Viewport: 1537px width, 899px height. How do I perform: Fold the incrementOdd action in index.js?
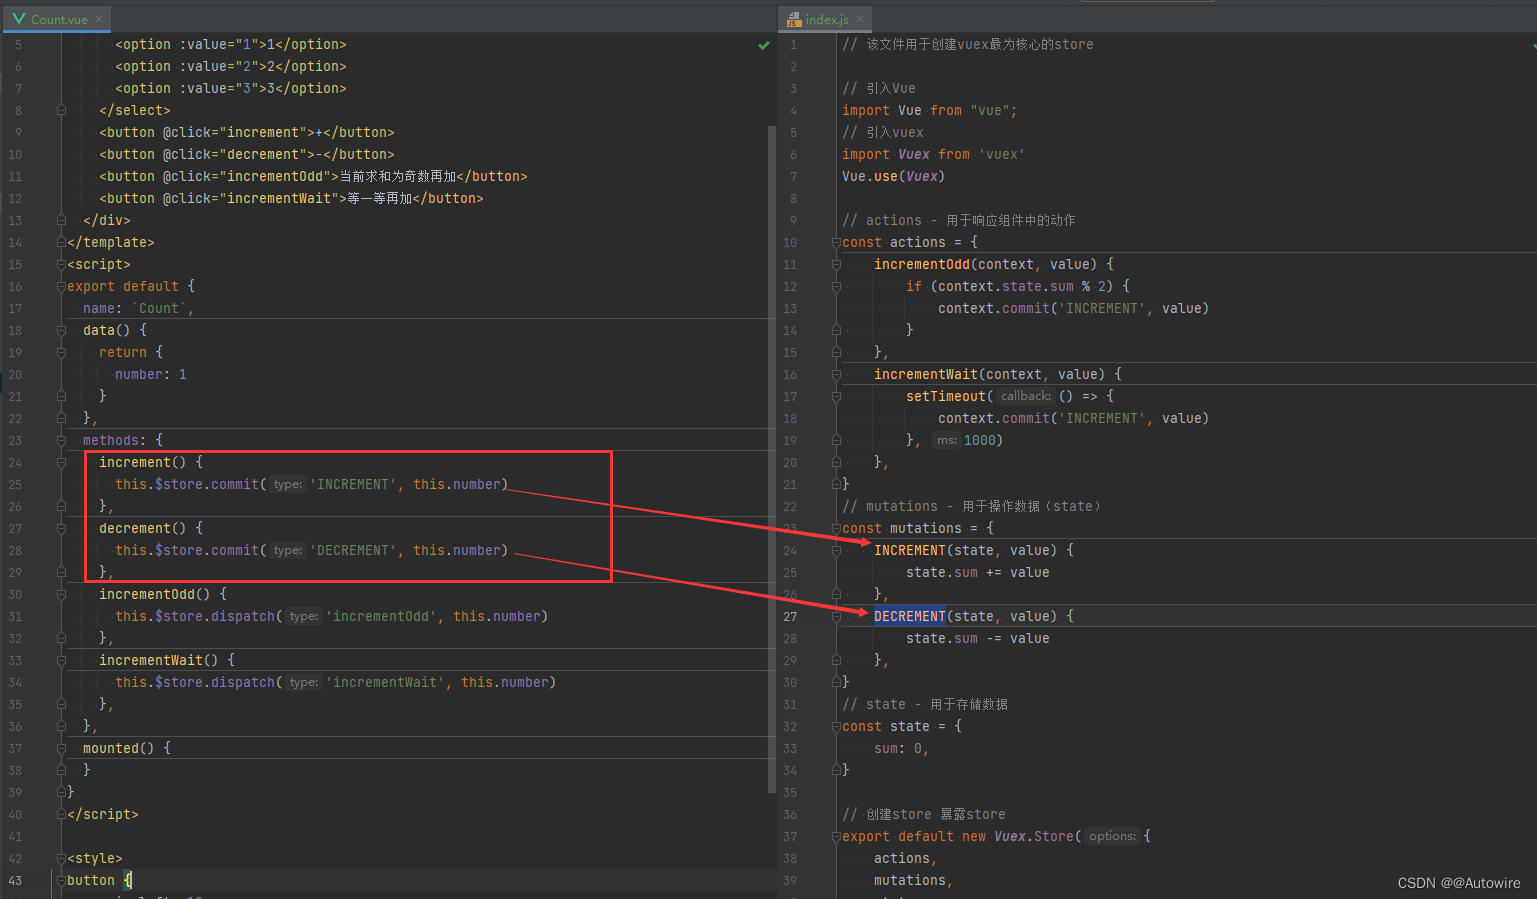click(837, 264)
